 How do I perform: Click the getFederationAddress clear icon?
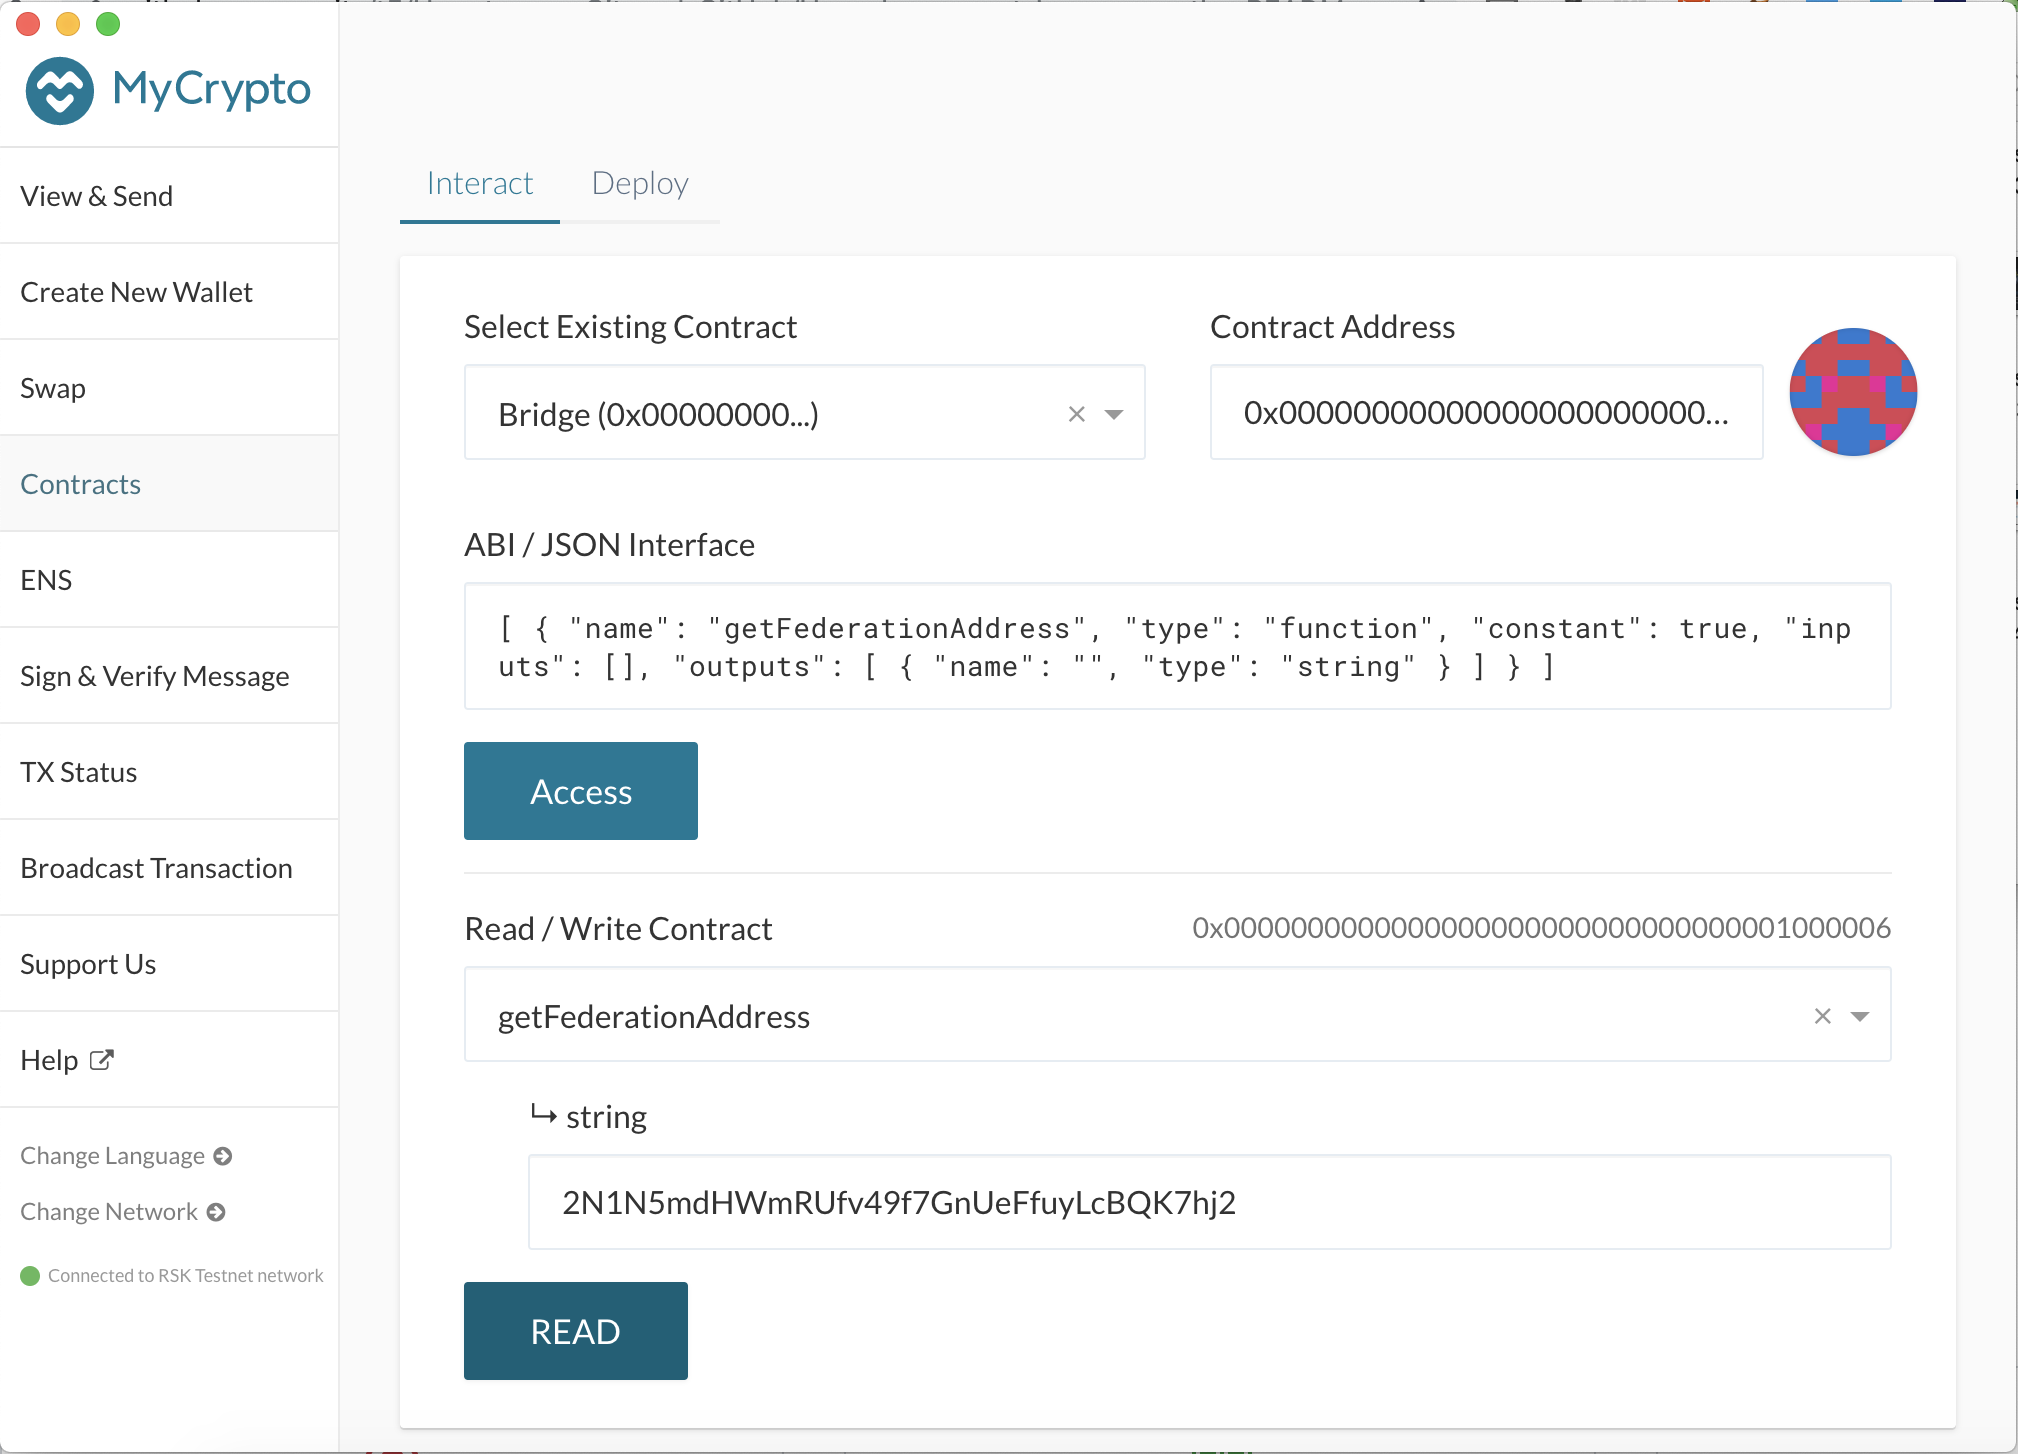pos(1822,1015)
